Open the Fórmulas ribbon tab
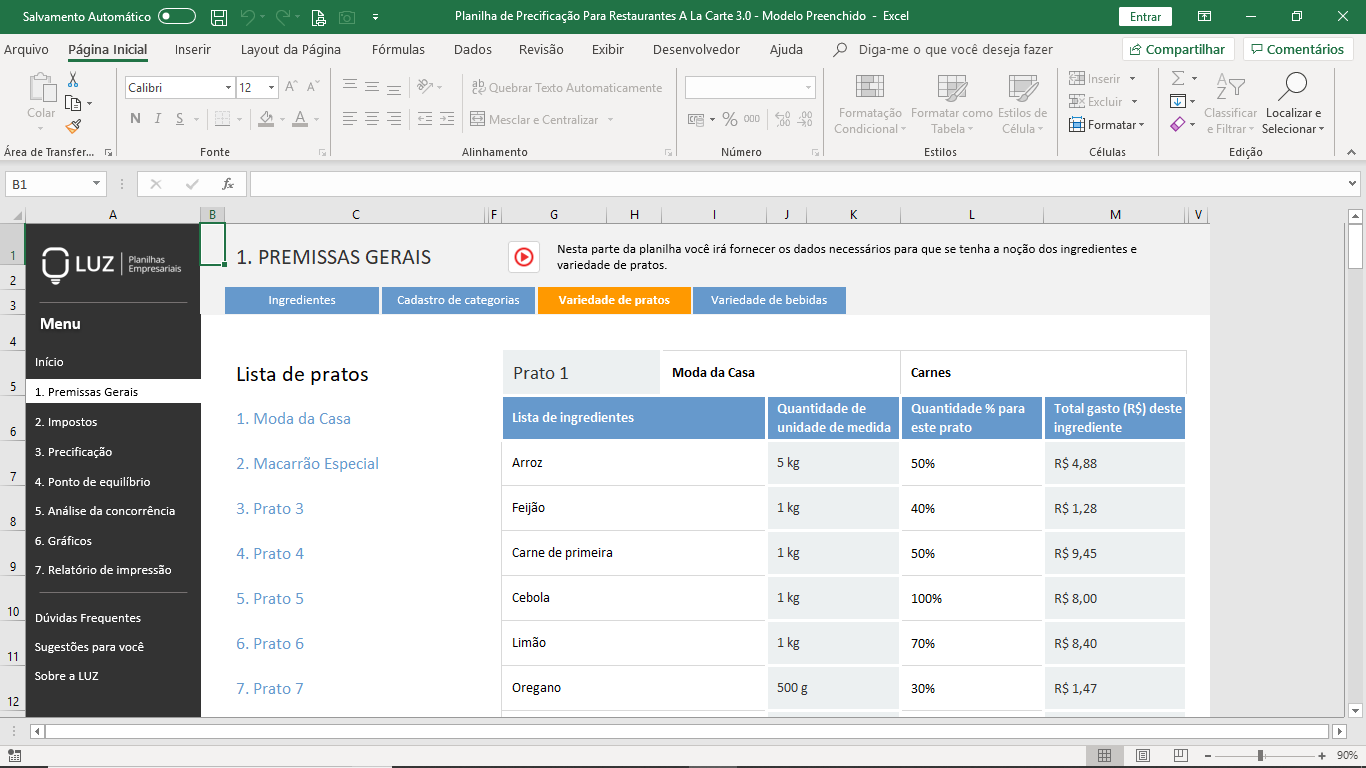The width and height of the screenshot is (1366, 768). tap(398, 49)
